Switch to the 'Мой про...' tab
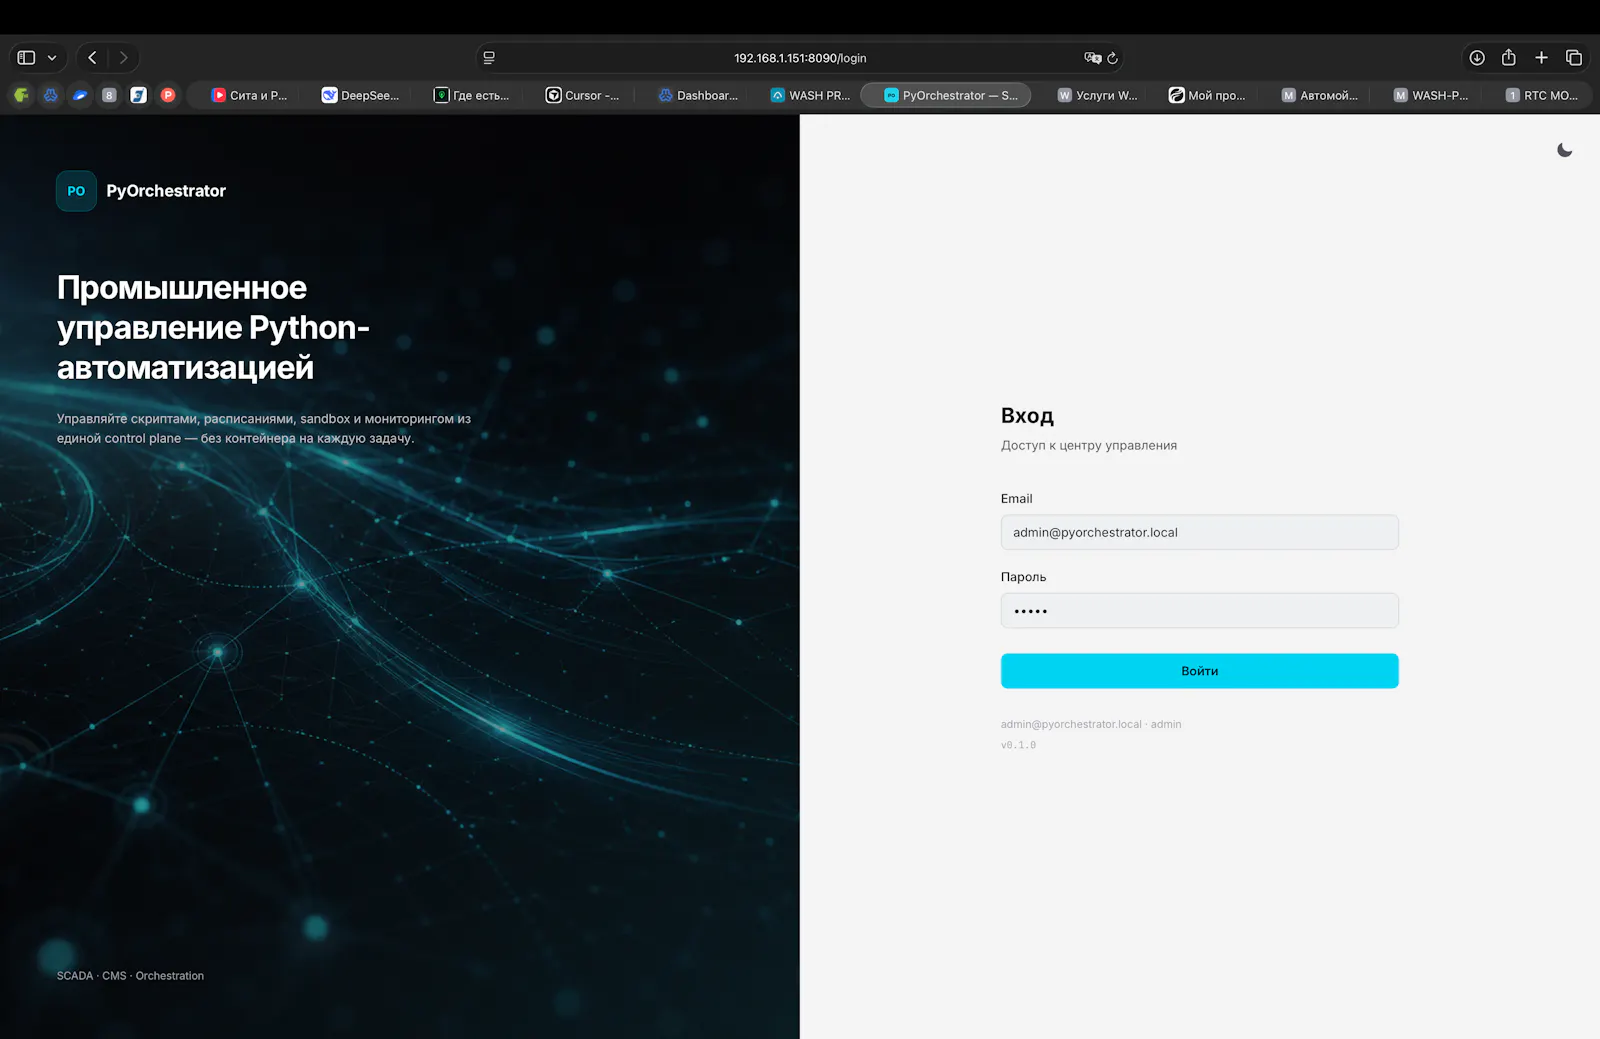 click(1208, 95)
